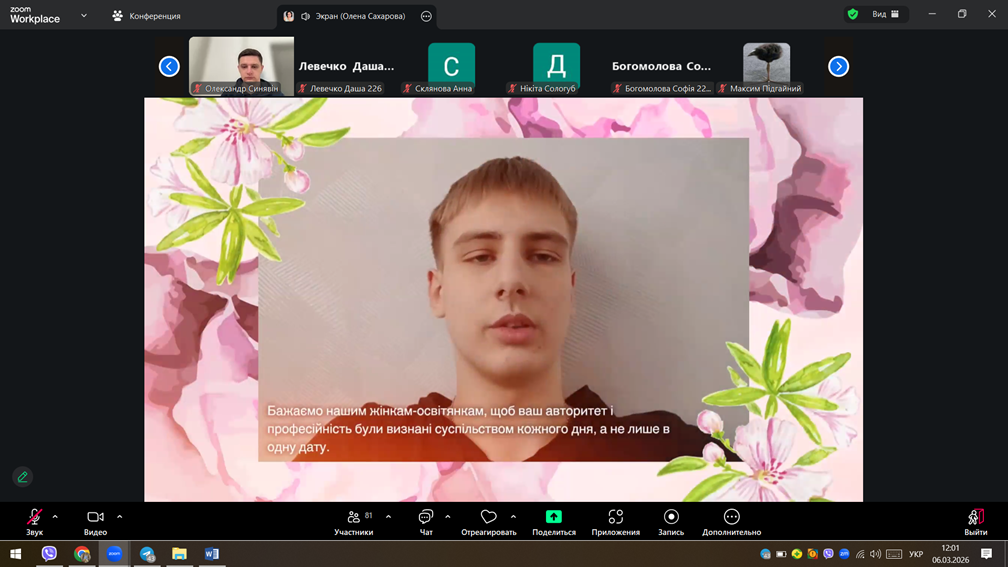Switch to the Conference tab
Screen dimensions: 1008x567
(x=146, y=16)
